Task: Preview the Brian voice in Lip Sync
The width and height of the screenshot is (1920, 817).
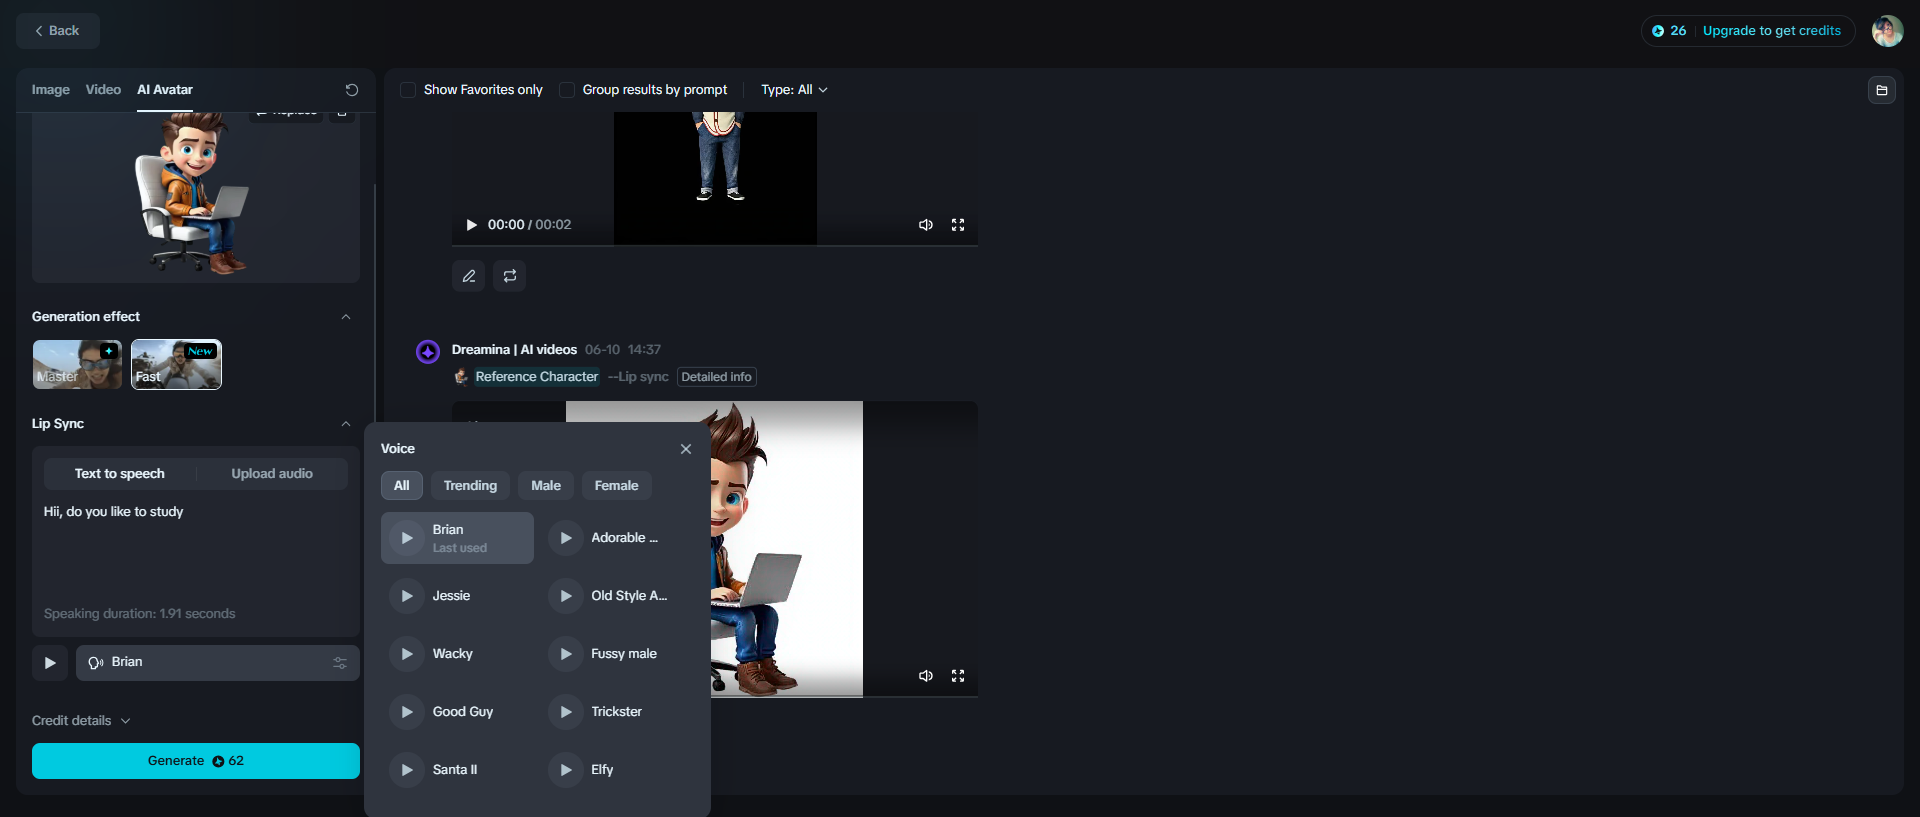Action: (x=50, y=663)
